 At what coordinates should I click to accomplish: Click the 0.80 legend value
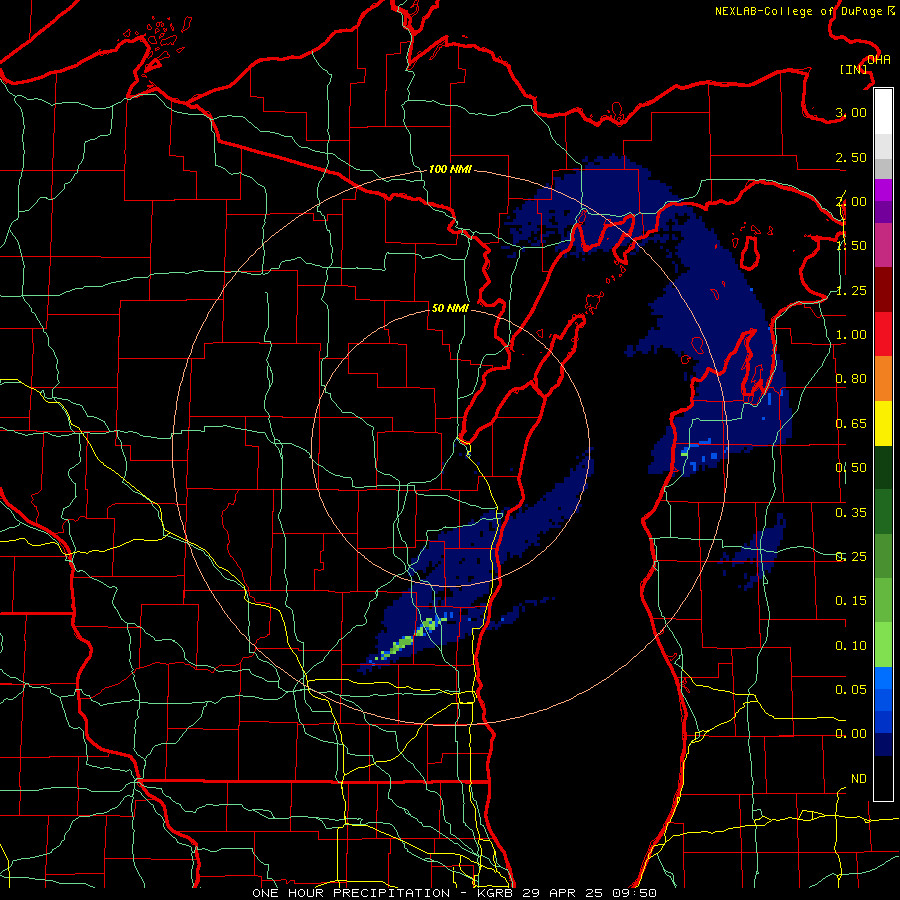[x=851, y=379]
